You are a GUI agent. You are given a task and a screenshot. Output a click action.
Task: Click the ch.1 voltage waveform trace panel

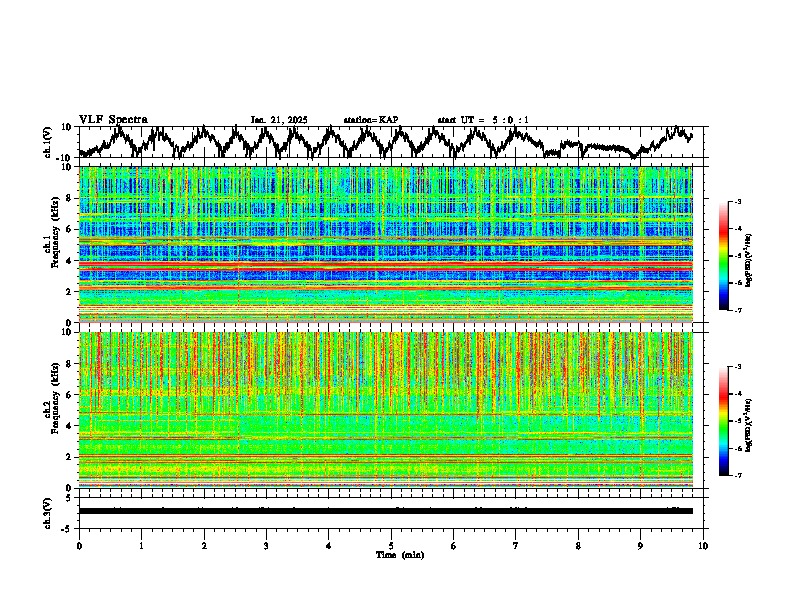[391, 142]
